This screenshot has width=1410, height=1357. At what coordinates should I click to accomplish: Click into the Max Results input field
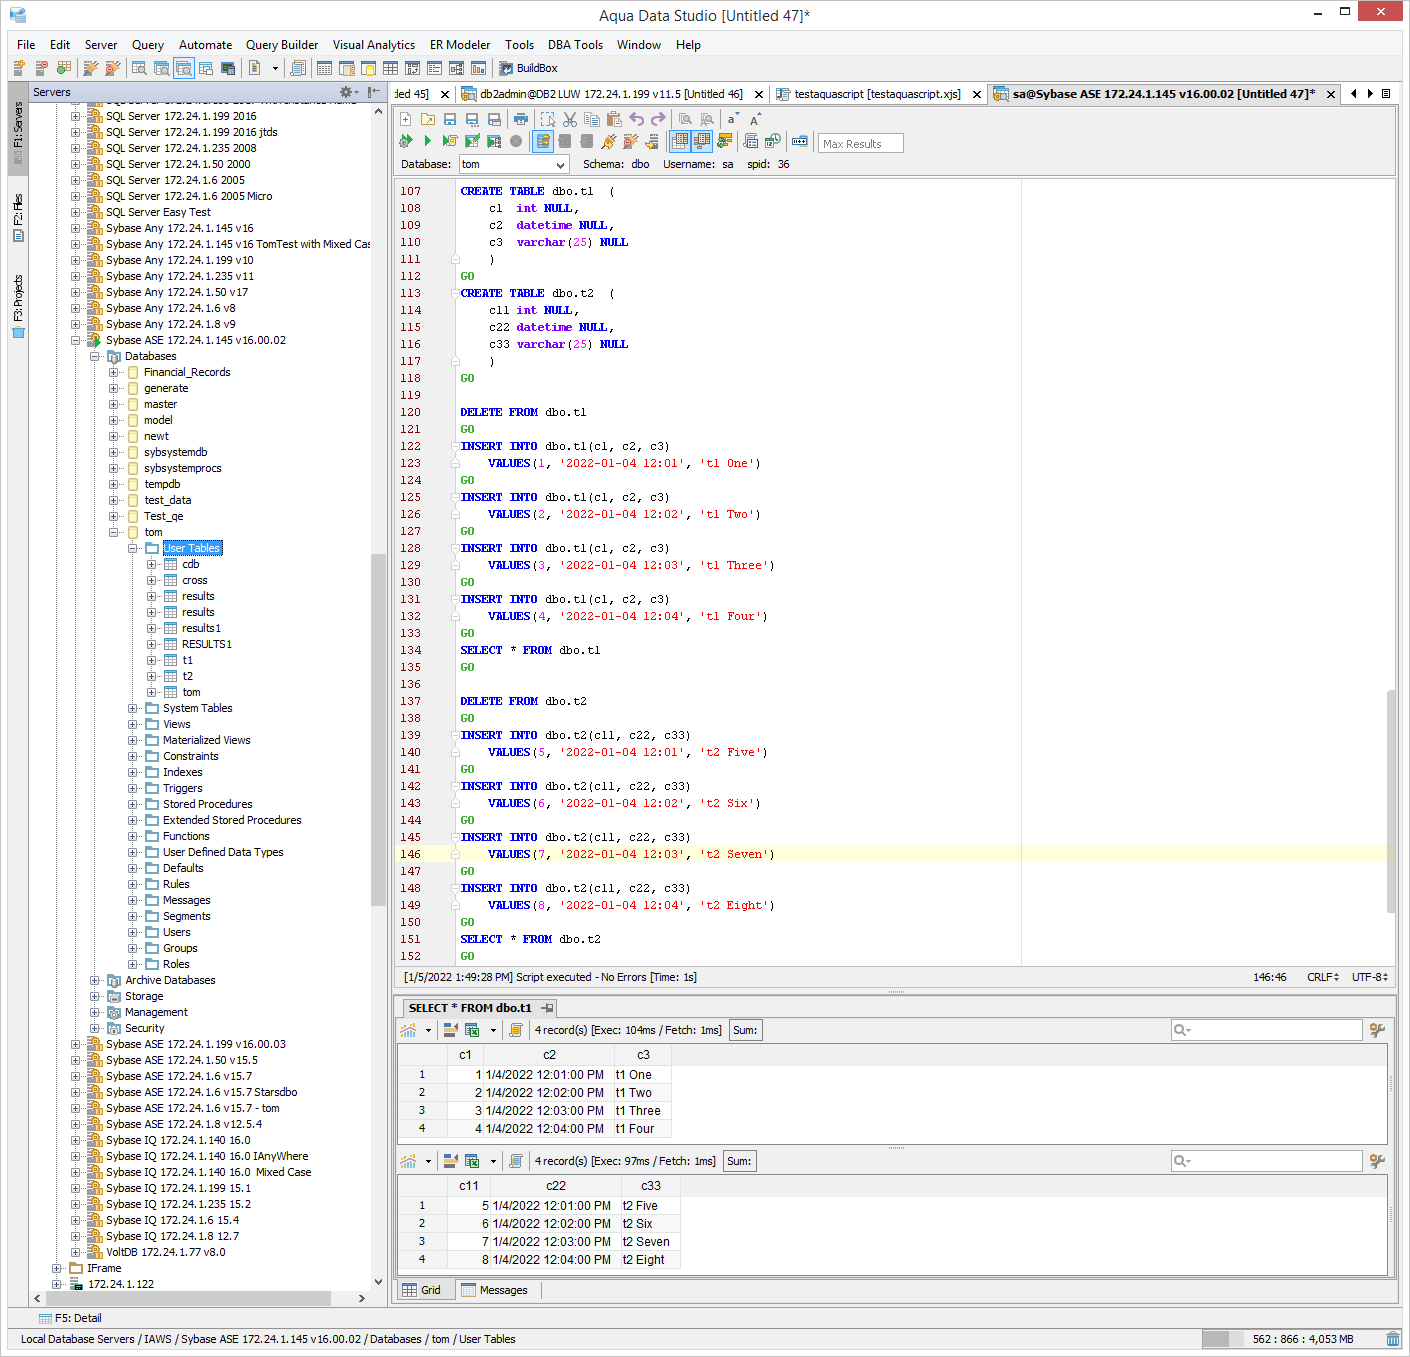point(860,143)
